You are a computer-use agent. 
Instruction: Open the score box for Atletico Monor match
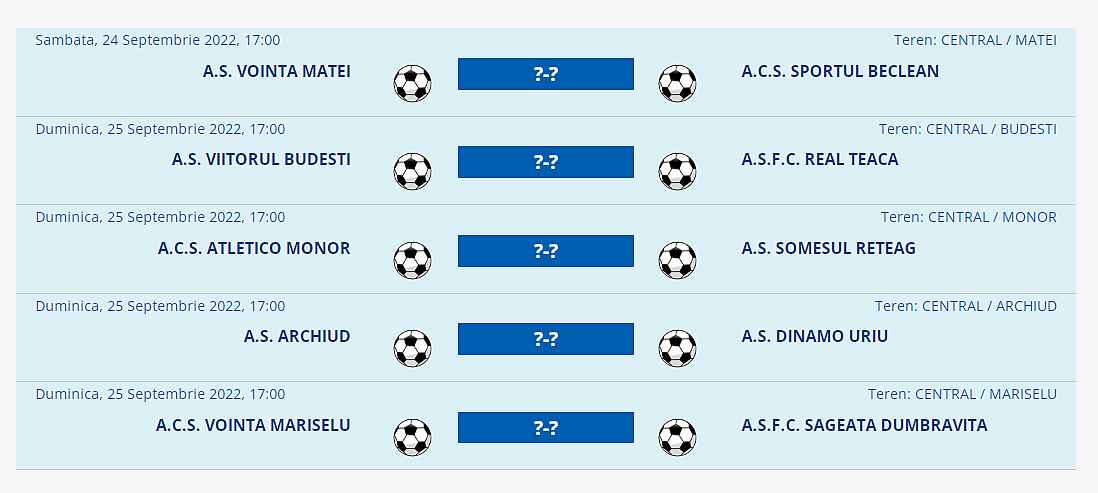click(545, 251)
